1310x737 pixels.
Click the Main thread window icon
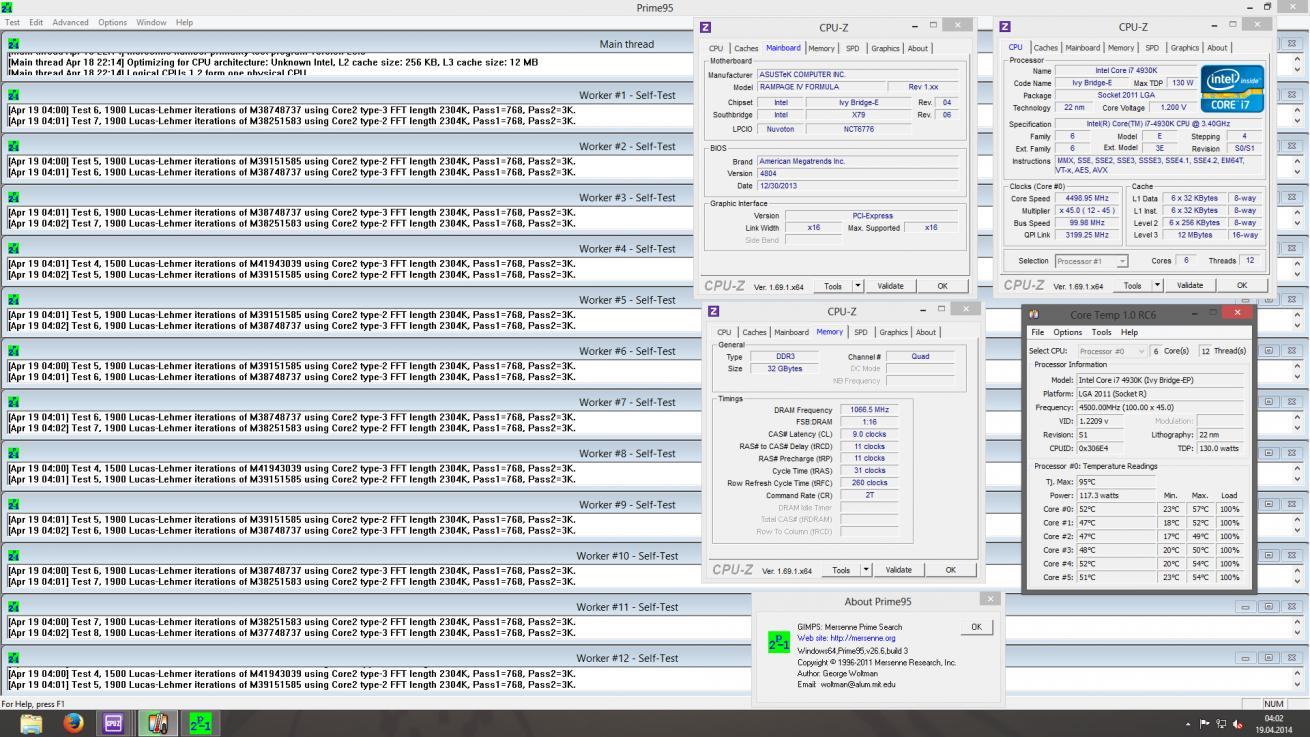pyautogui.click(x=13, y=44)
